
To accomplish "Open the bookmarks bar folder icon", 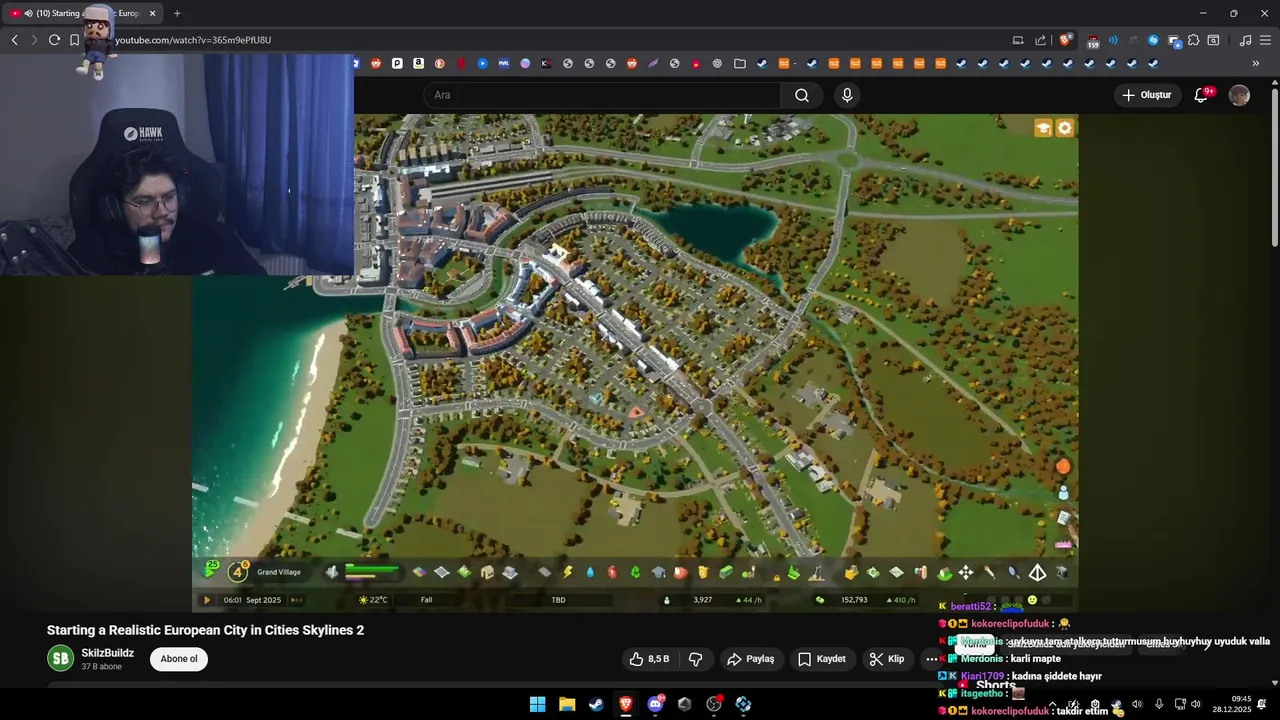I will coord(739,63).
